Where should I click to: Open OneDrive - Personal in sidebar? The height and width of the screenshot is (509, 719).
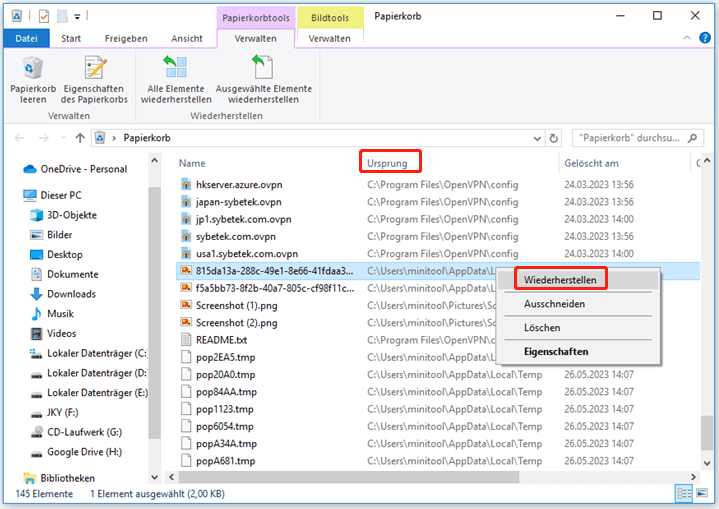click(75, 169)
